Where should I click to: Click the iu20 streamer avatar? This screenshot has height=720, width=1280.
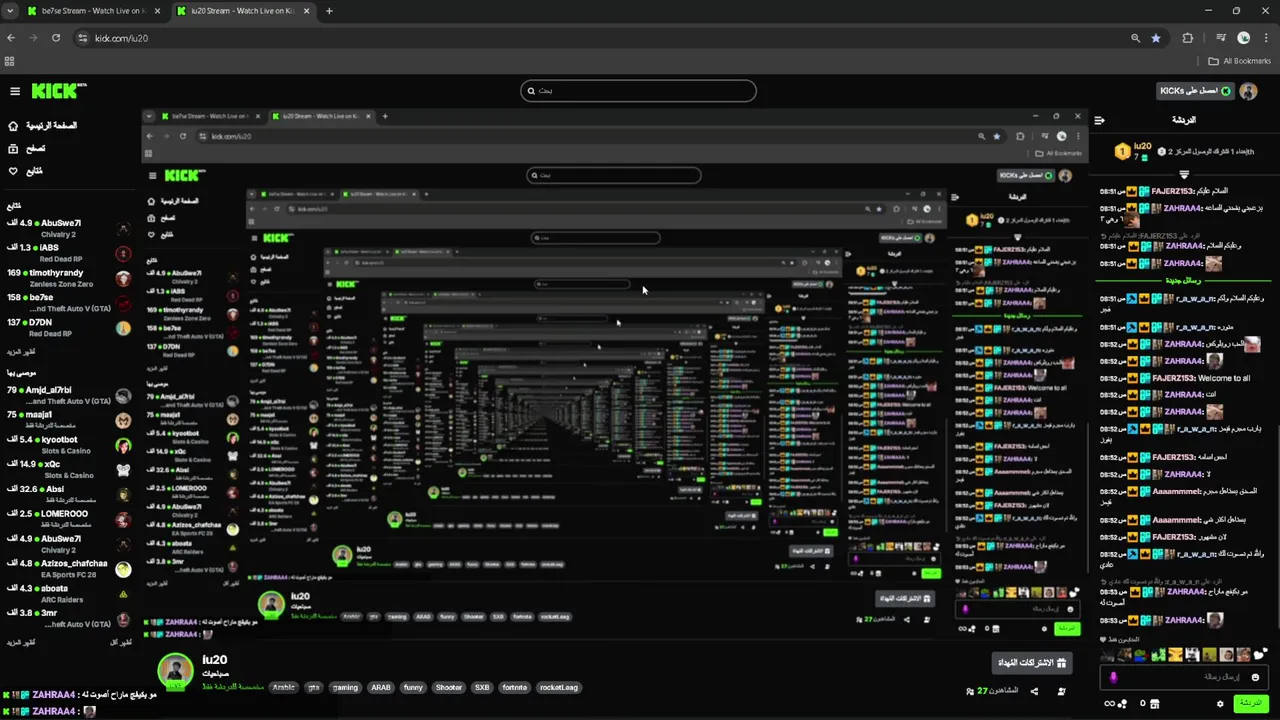(x=176, y=671)
